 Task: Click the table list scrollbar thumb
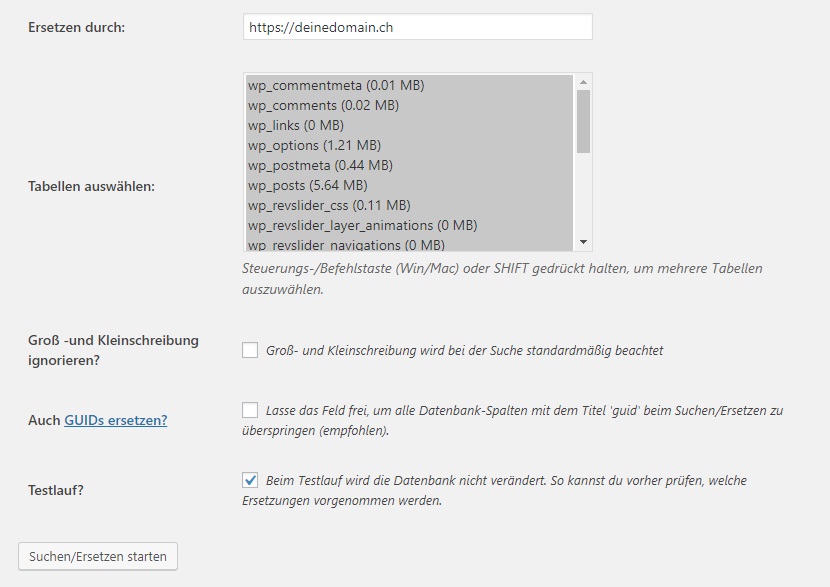[x=583, y=120]
